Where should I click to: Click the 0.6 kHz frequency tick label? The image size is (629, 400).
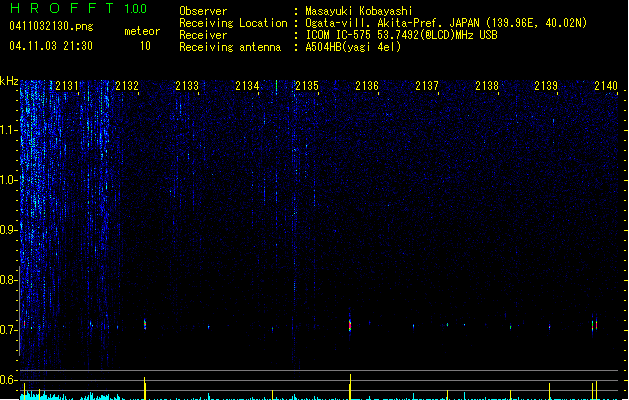pyautogui.click(x=8, y=380)
